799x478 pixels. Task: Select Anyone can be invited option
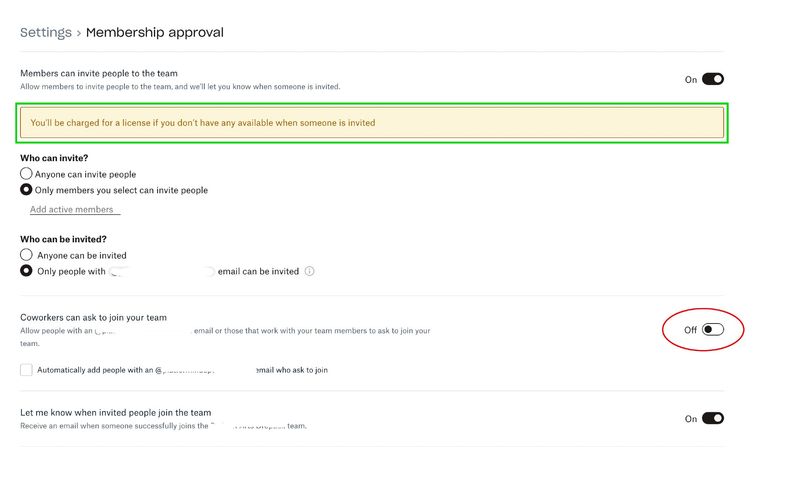(x=27, y=255)
